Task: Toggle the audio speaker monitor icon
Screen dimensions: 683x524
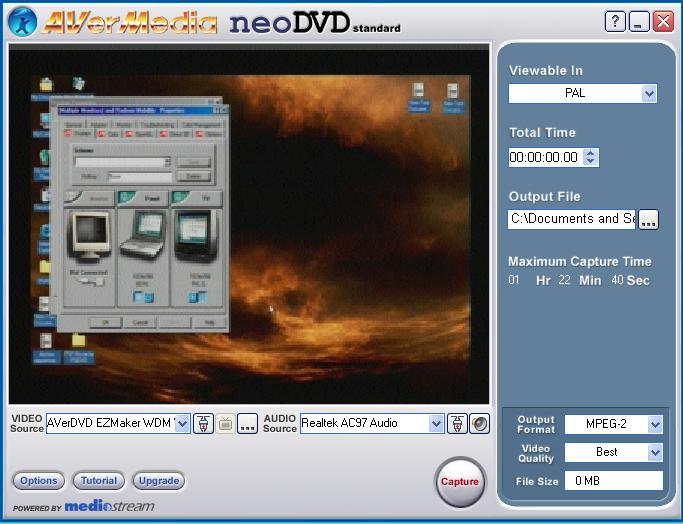Action: pyautogui.click(x=479, y=423)
